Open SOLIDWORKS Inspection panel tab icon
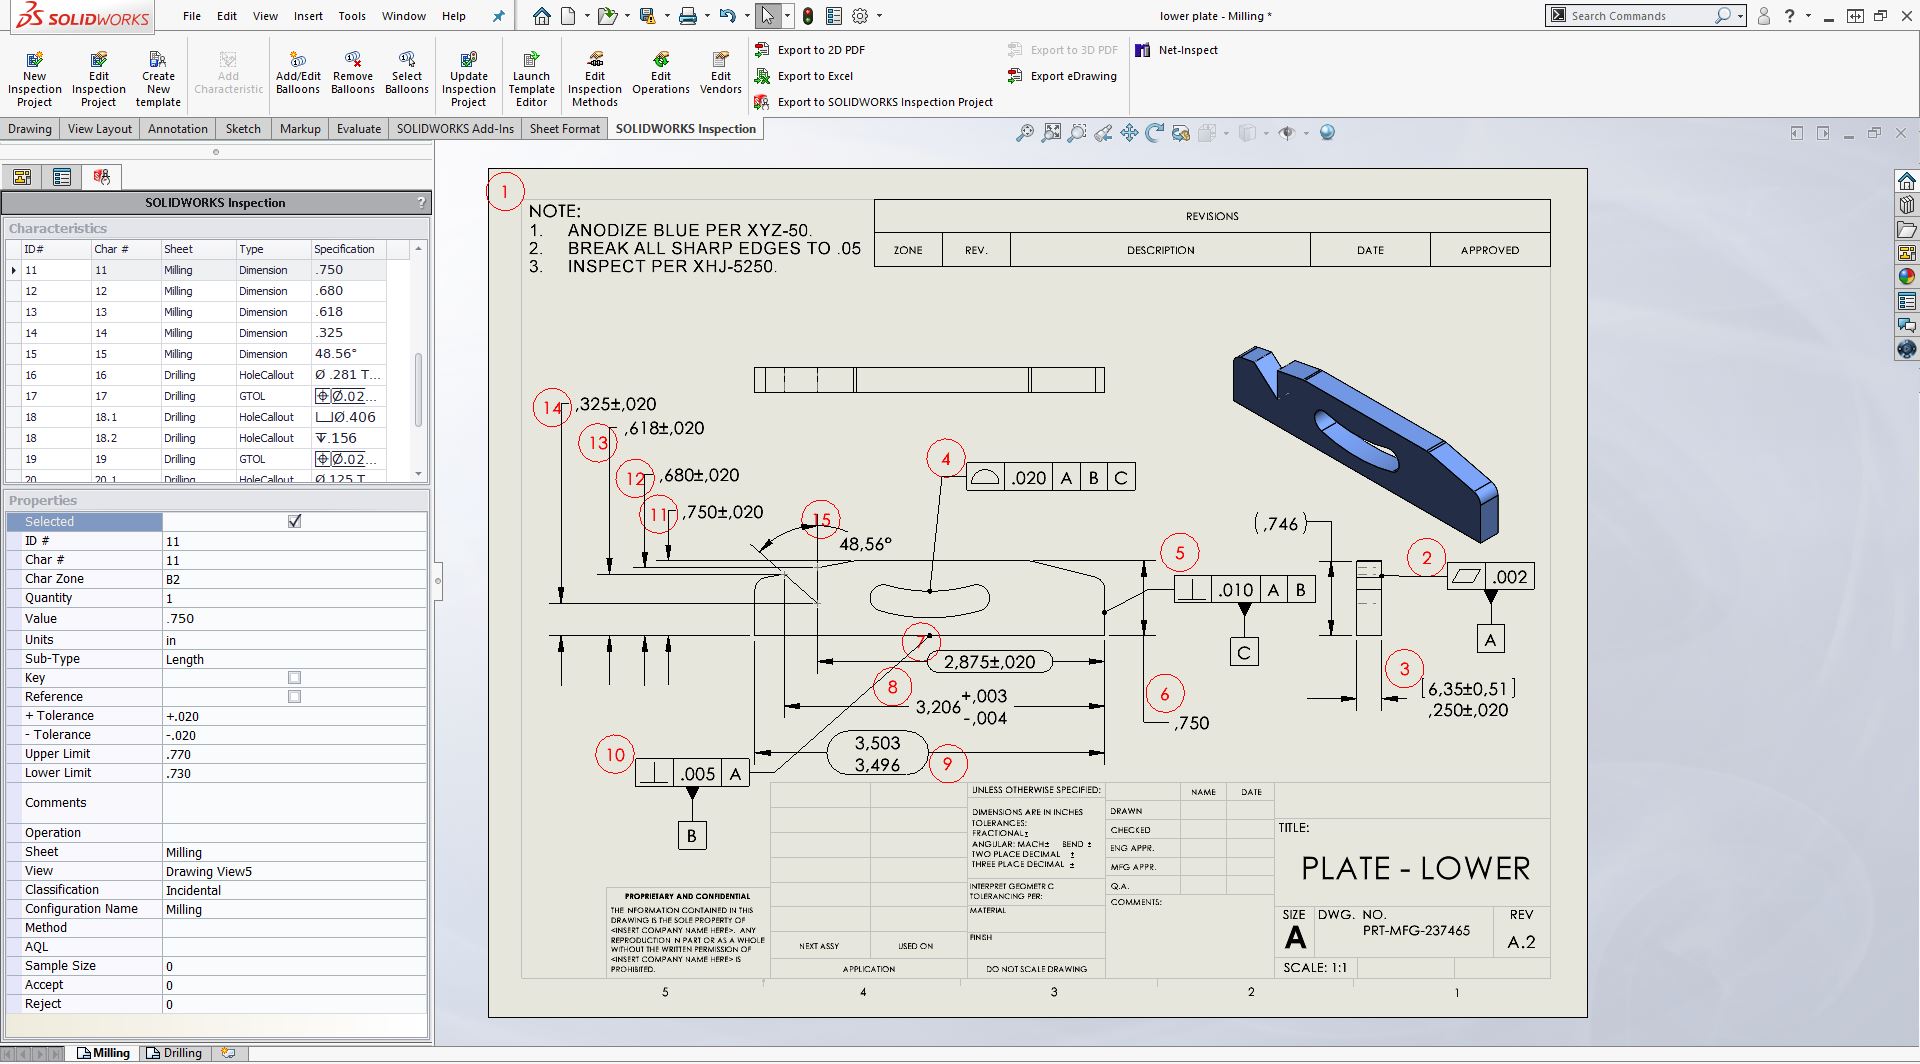 [x=101, y=177]
